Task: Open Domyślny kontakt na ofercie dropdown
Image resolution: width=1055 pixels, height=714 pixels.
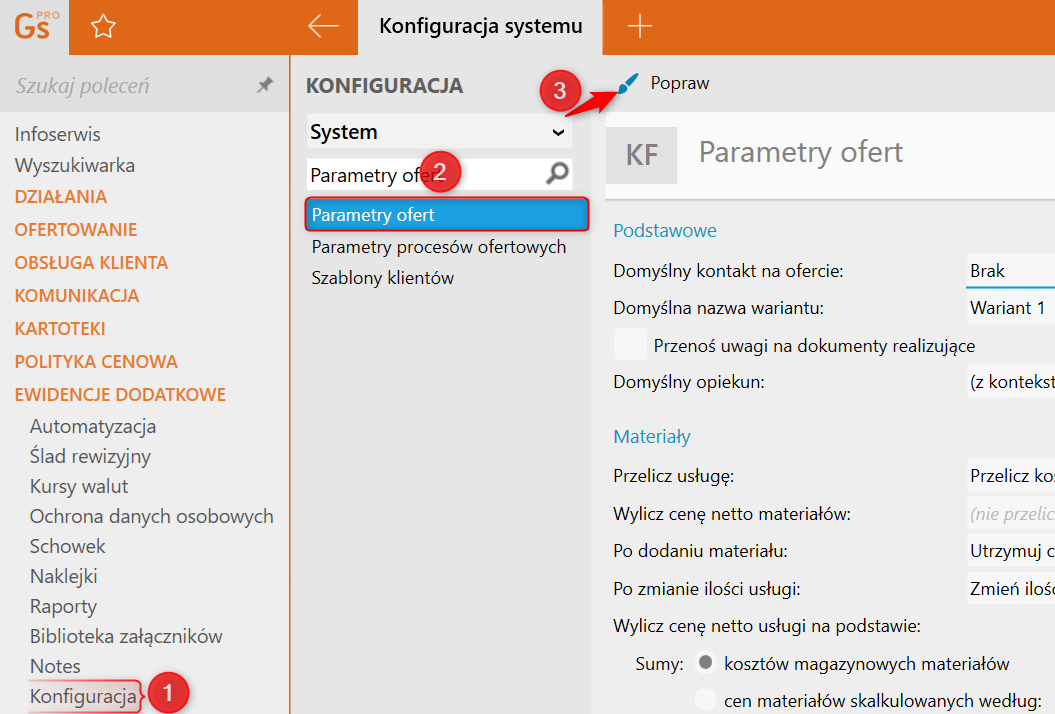Action: (1011, 271)
